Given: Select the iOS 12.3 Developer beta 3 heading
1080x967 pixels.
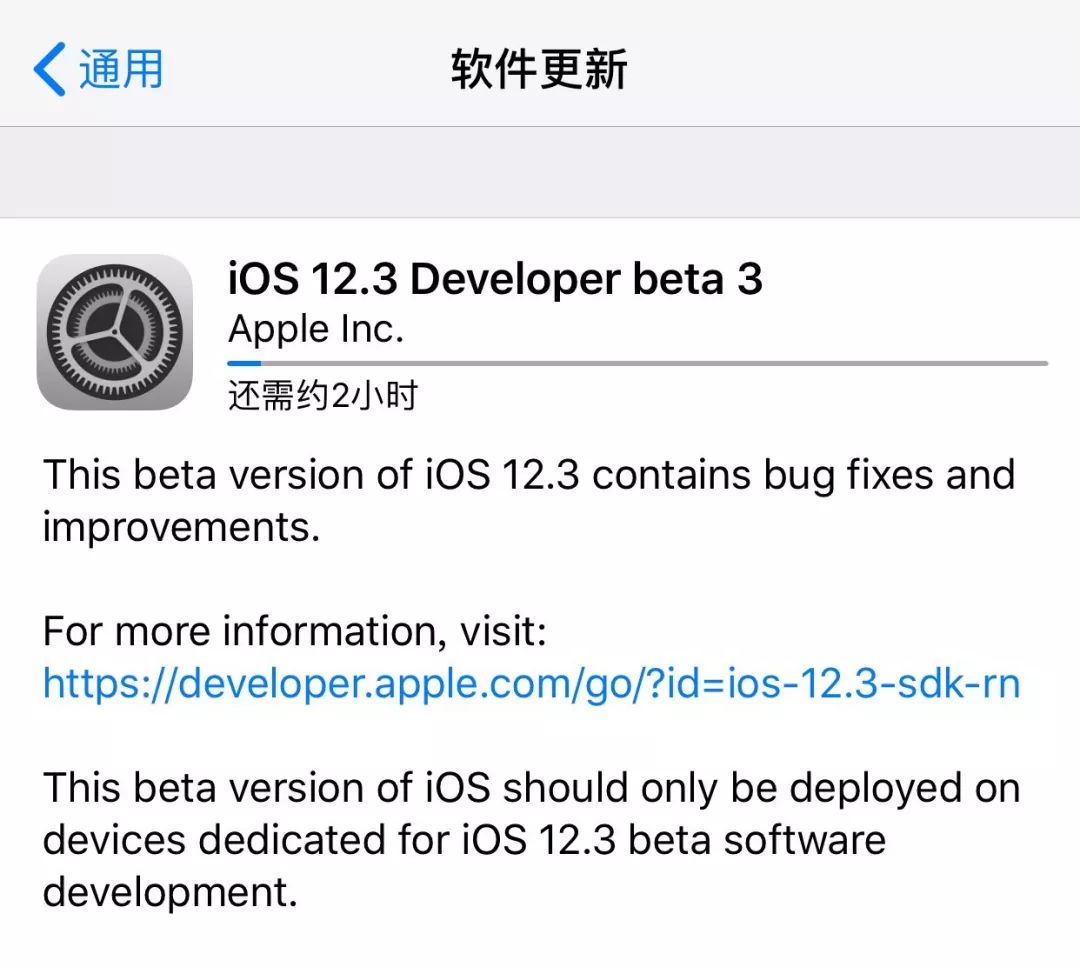Looking at the screenshot, I should click(495, 279).
